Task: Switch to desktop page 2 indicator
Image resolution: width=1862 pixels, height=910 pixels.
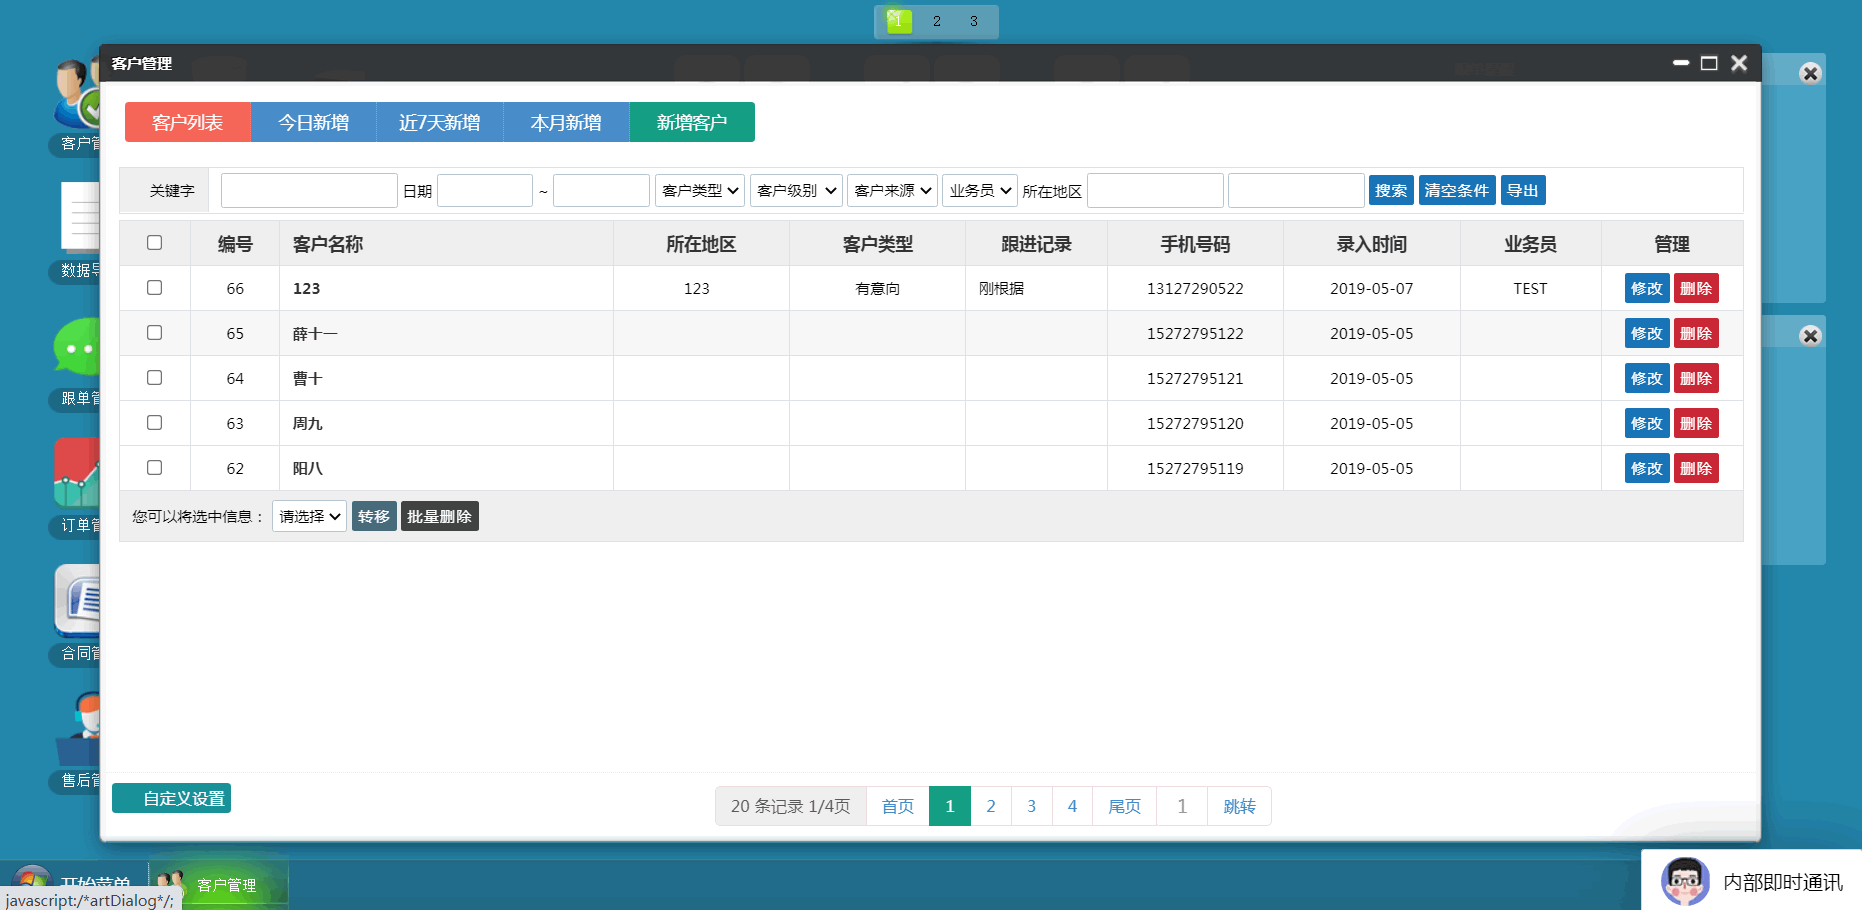Action: coord(936,21)
